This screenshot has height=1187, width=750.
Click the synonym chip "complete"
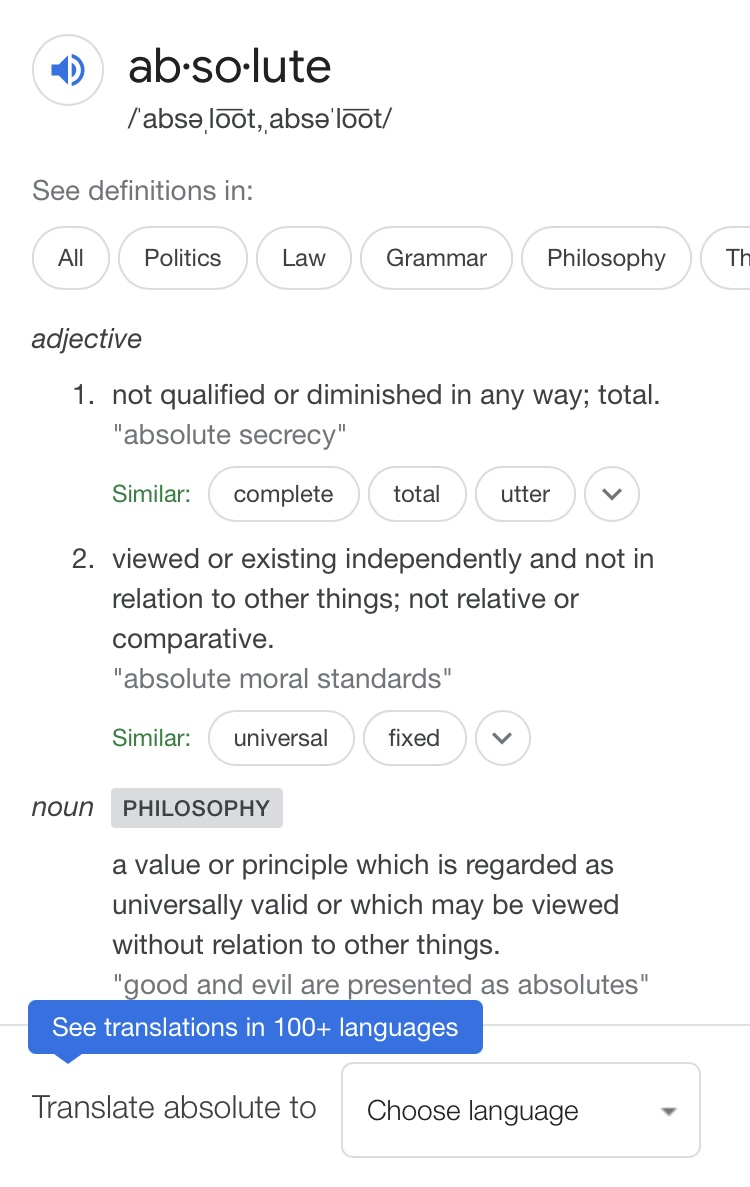point(283,494)
